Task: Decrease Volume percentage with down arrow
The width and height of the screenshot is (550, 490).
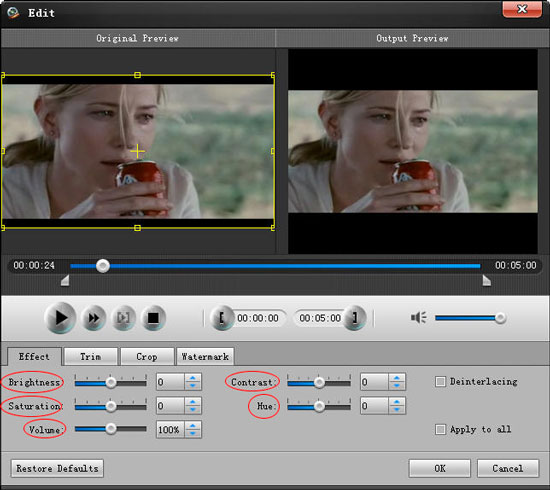Action: pos(193,434)
